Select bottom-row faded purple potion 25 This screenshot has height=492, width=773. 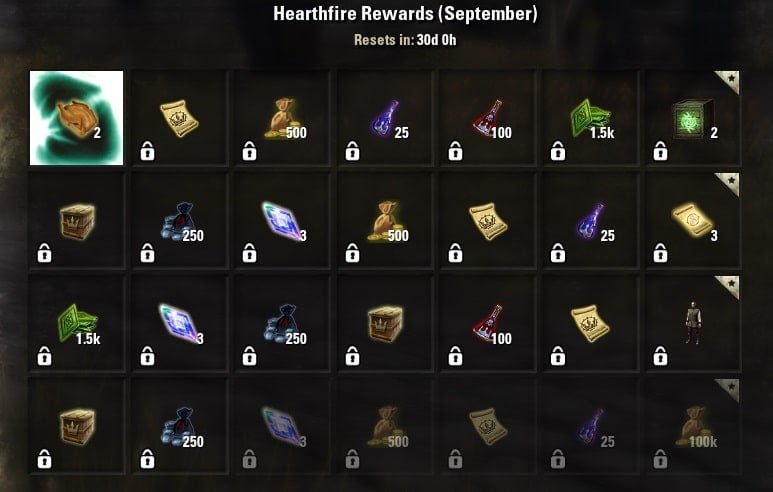590,427
